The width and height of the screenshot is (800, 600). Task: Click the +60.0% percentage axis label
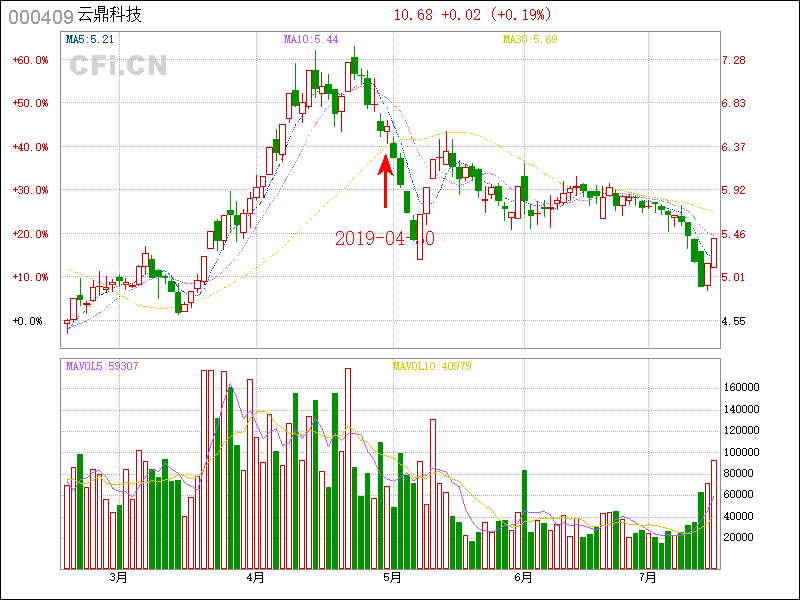pyautogui.click(x=30, y=60)
